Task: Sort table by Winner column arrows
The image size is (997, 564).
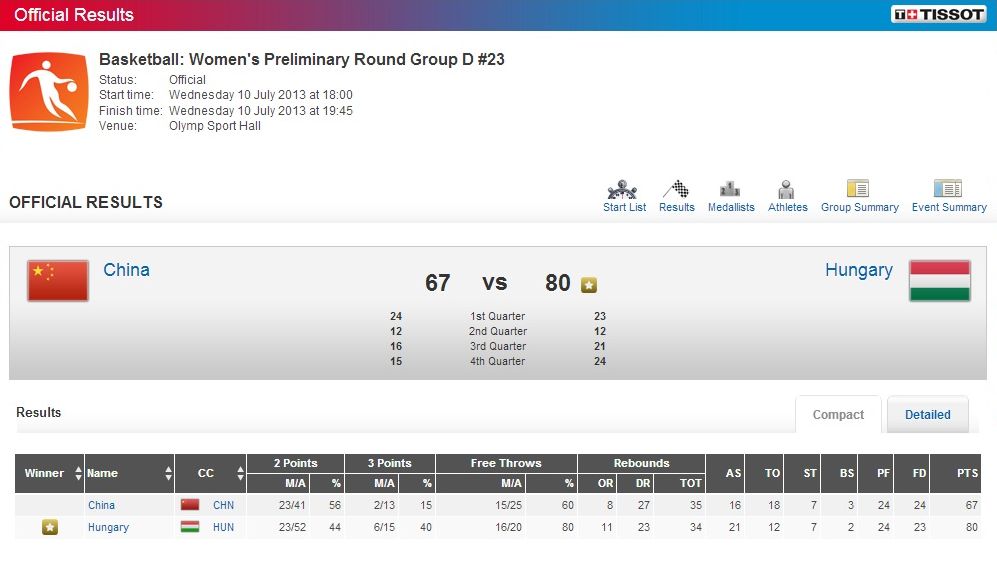Action: (x=78, y=473)
